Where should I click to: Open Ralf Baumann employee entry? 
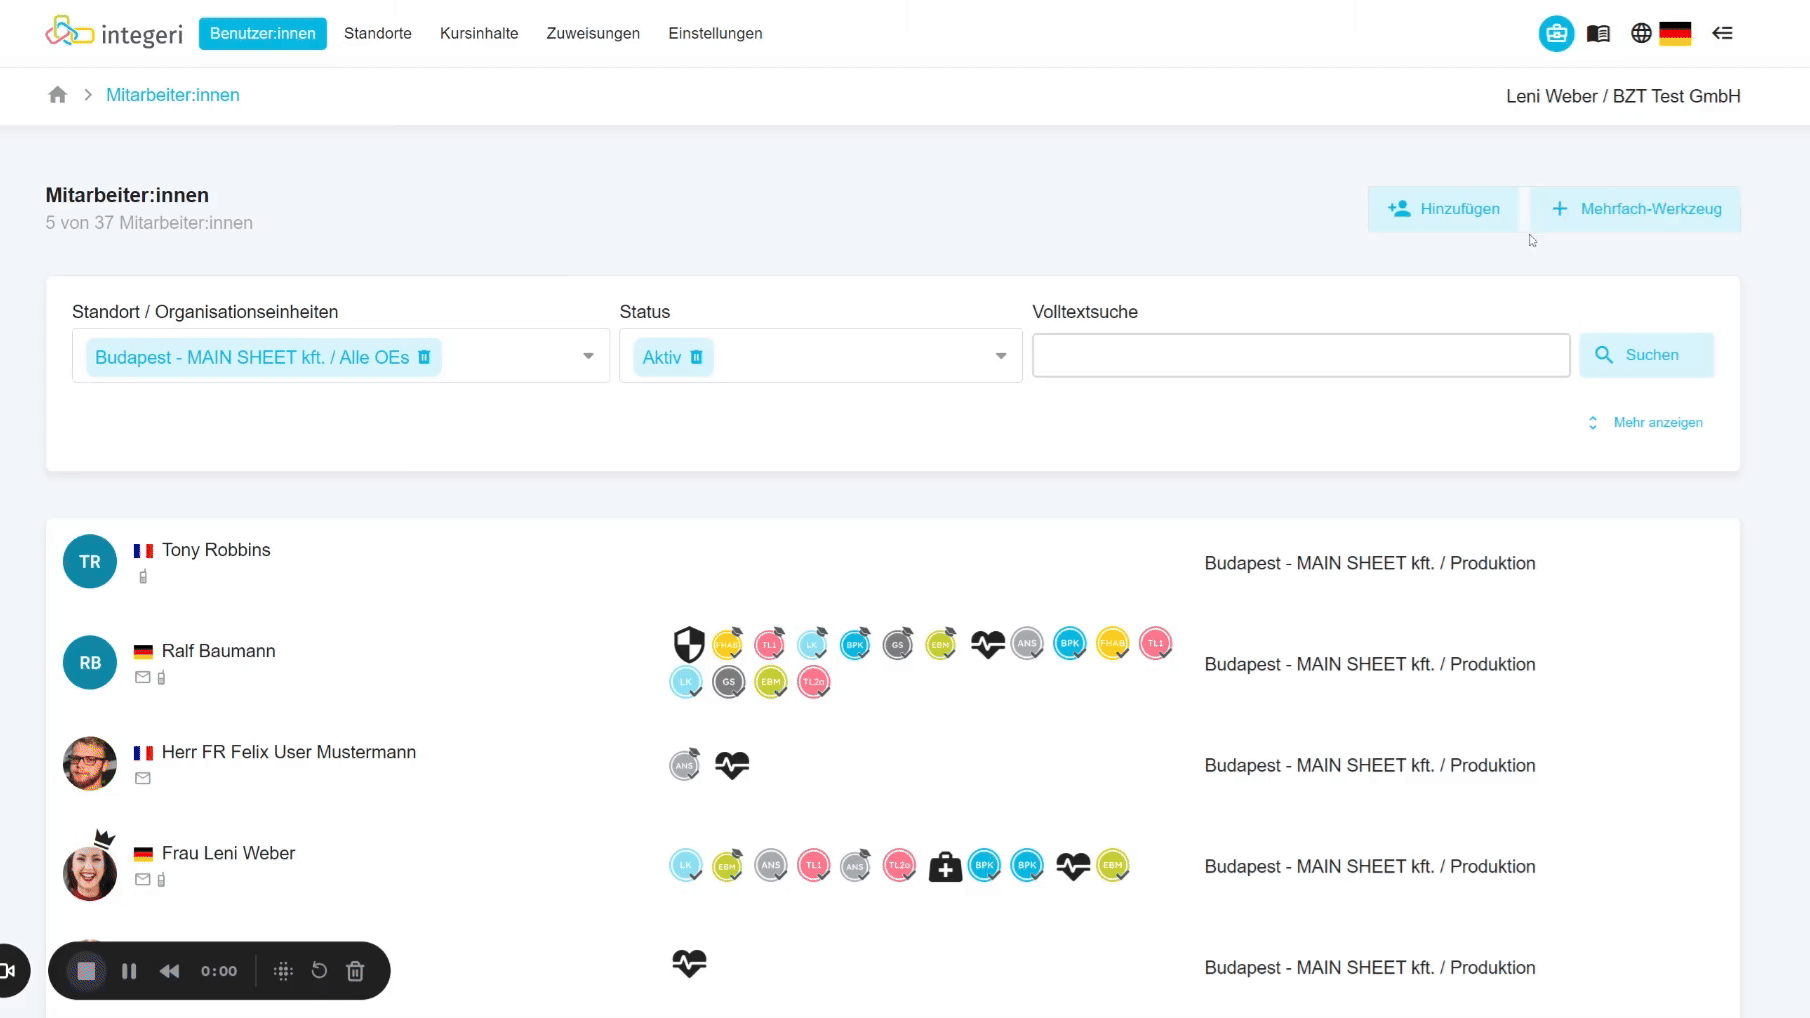(218, 651)
